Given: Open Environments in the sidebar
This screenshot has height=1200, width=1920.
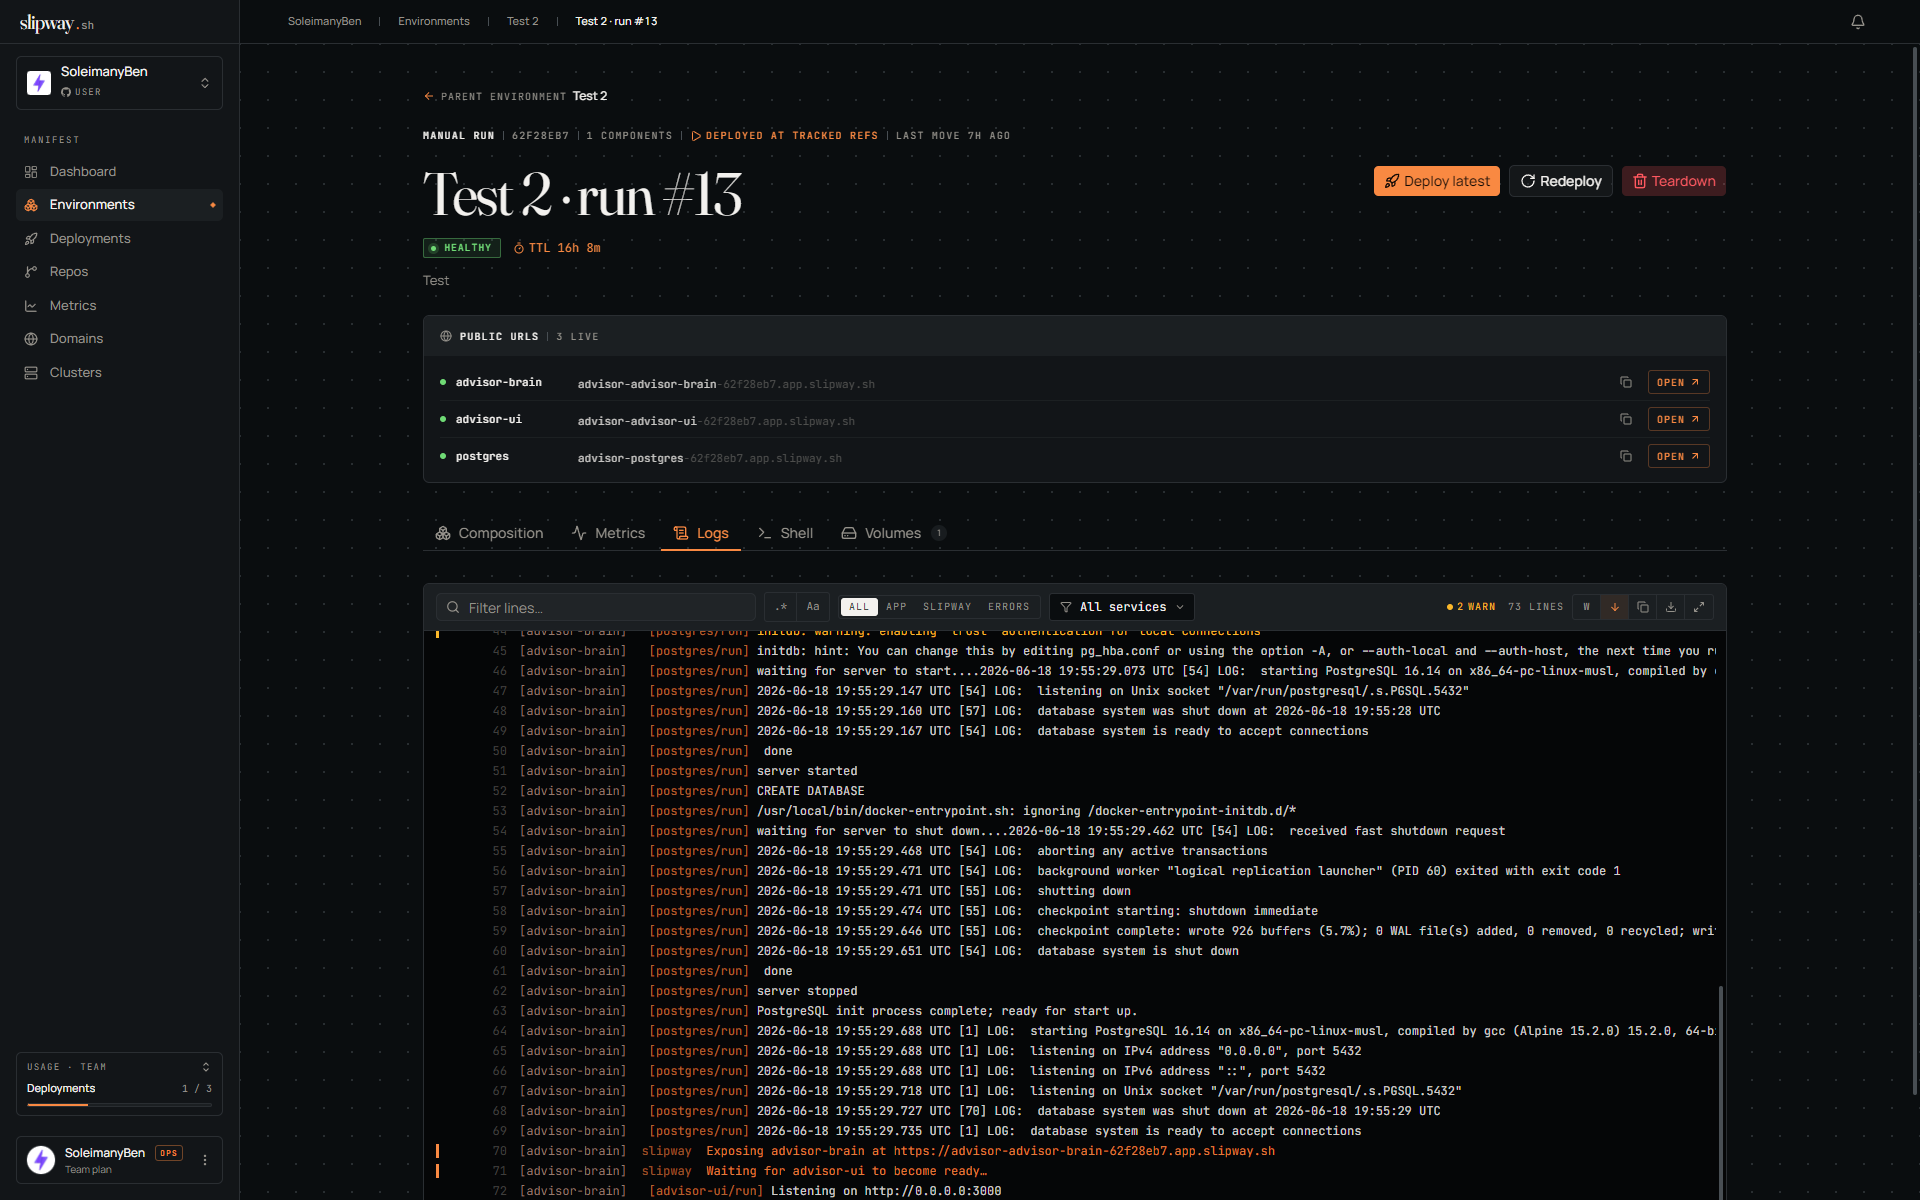Looking at the screenshot, I should tap(119, 205).
